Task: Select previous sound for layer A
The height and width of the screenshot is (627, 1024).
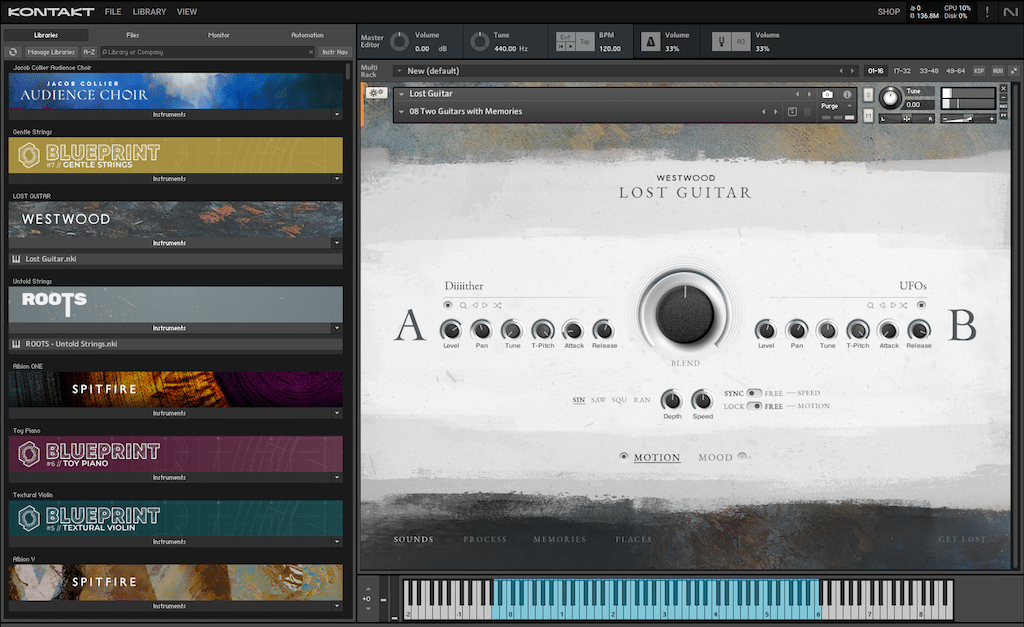Action: 475,305
